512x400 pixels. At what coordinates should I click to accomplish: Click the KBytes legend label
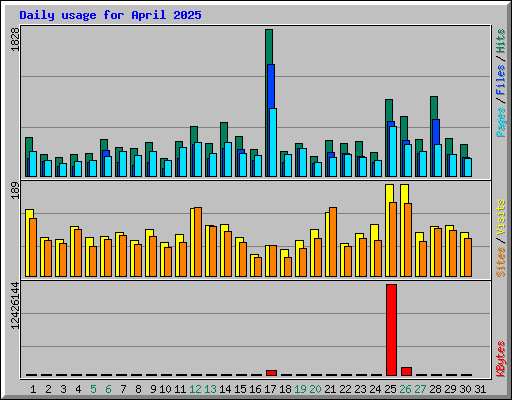pyautogui.click(x=501, y=359)
